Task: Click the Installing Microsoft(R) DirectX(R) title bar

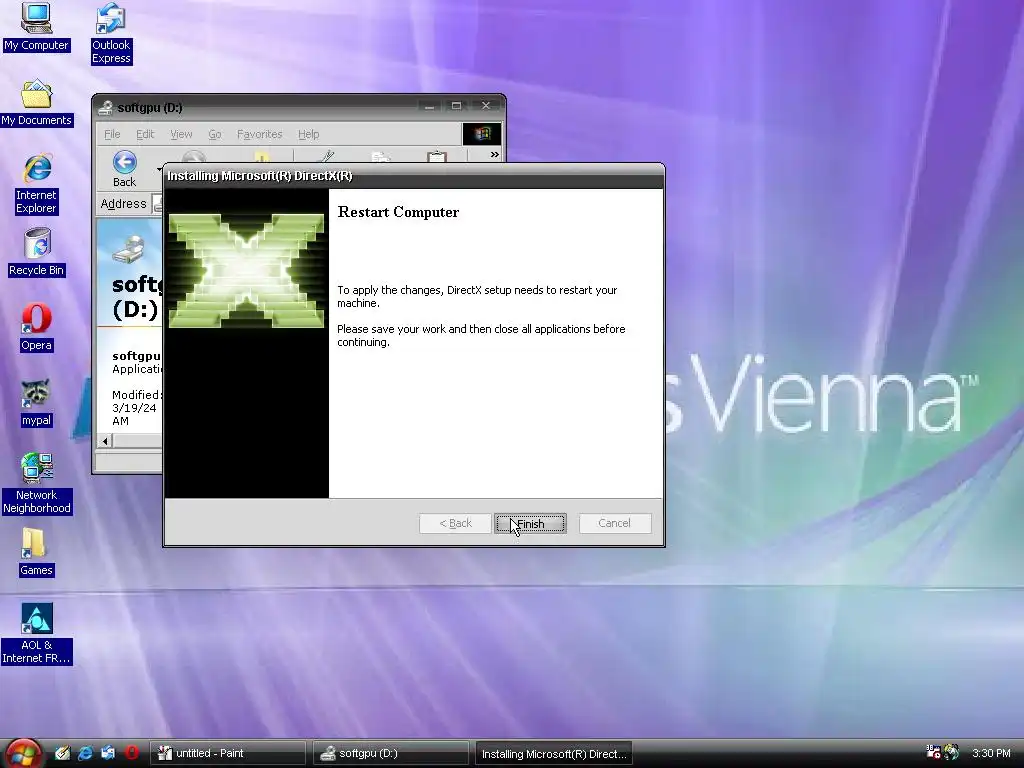Action: pos(414,176)
